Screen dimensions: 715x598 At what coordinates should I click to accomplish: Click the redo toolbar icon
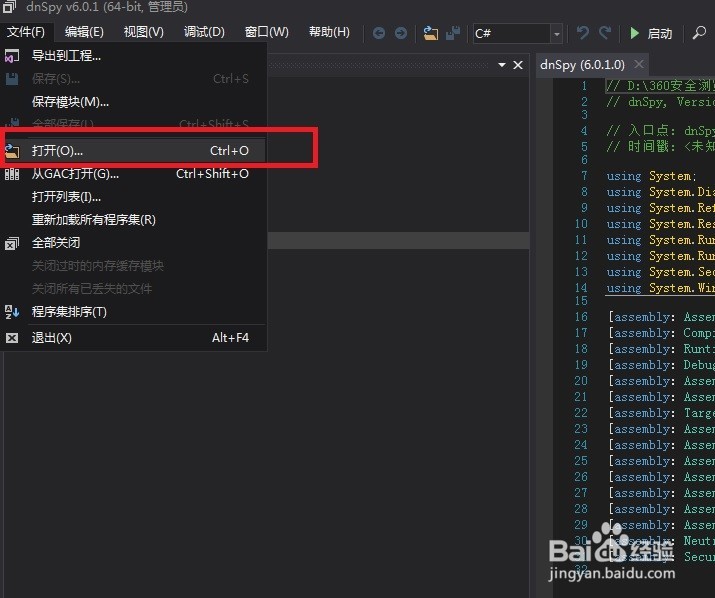(605, 33)
